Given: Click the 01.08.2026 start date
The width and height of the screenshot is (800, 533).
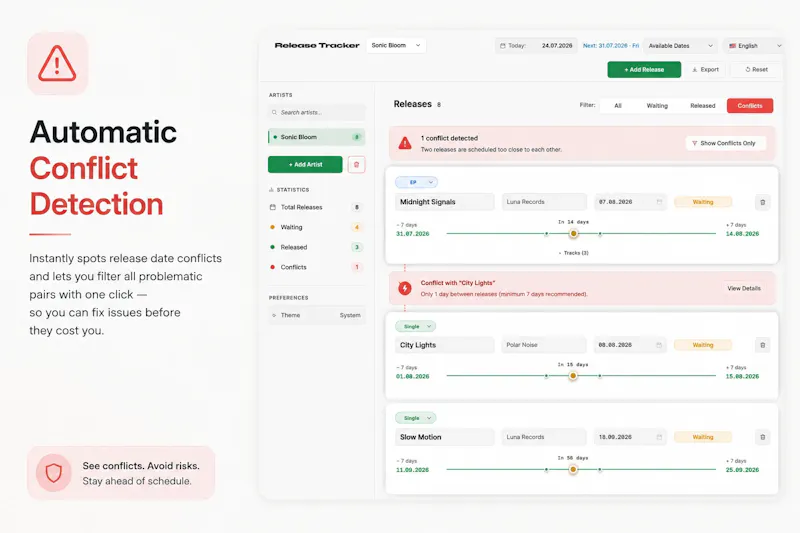Looking at the screenshot, I should pyautogui.click(x=413, y=376).
